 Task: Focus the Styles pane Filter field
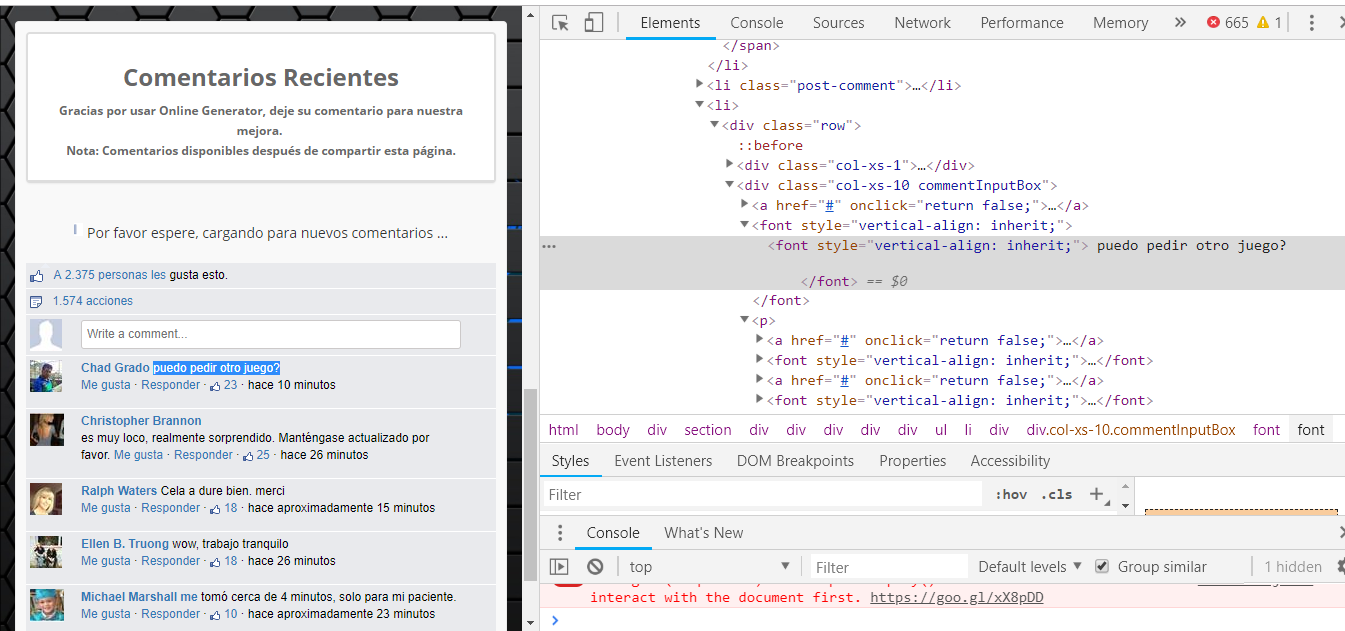click(x=762, y=494)
